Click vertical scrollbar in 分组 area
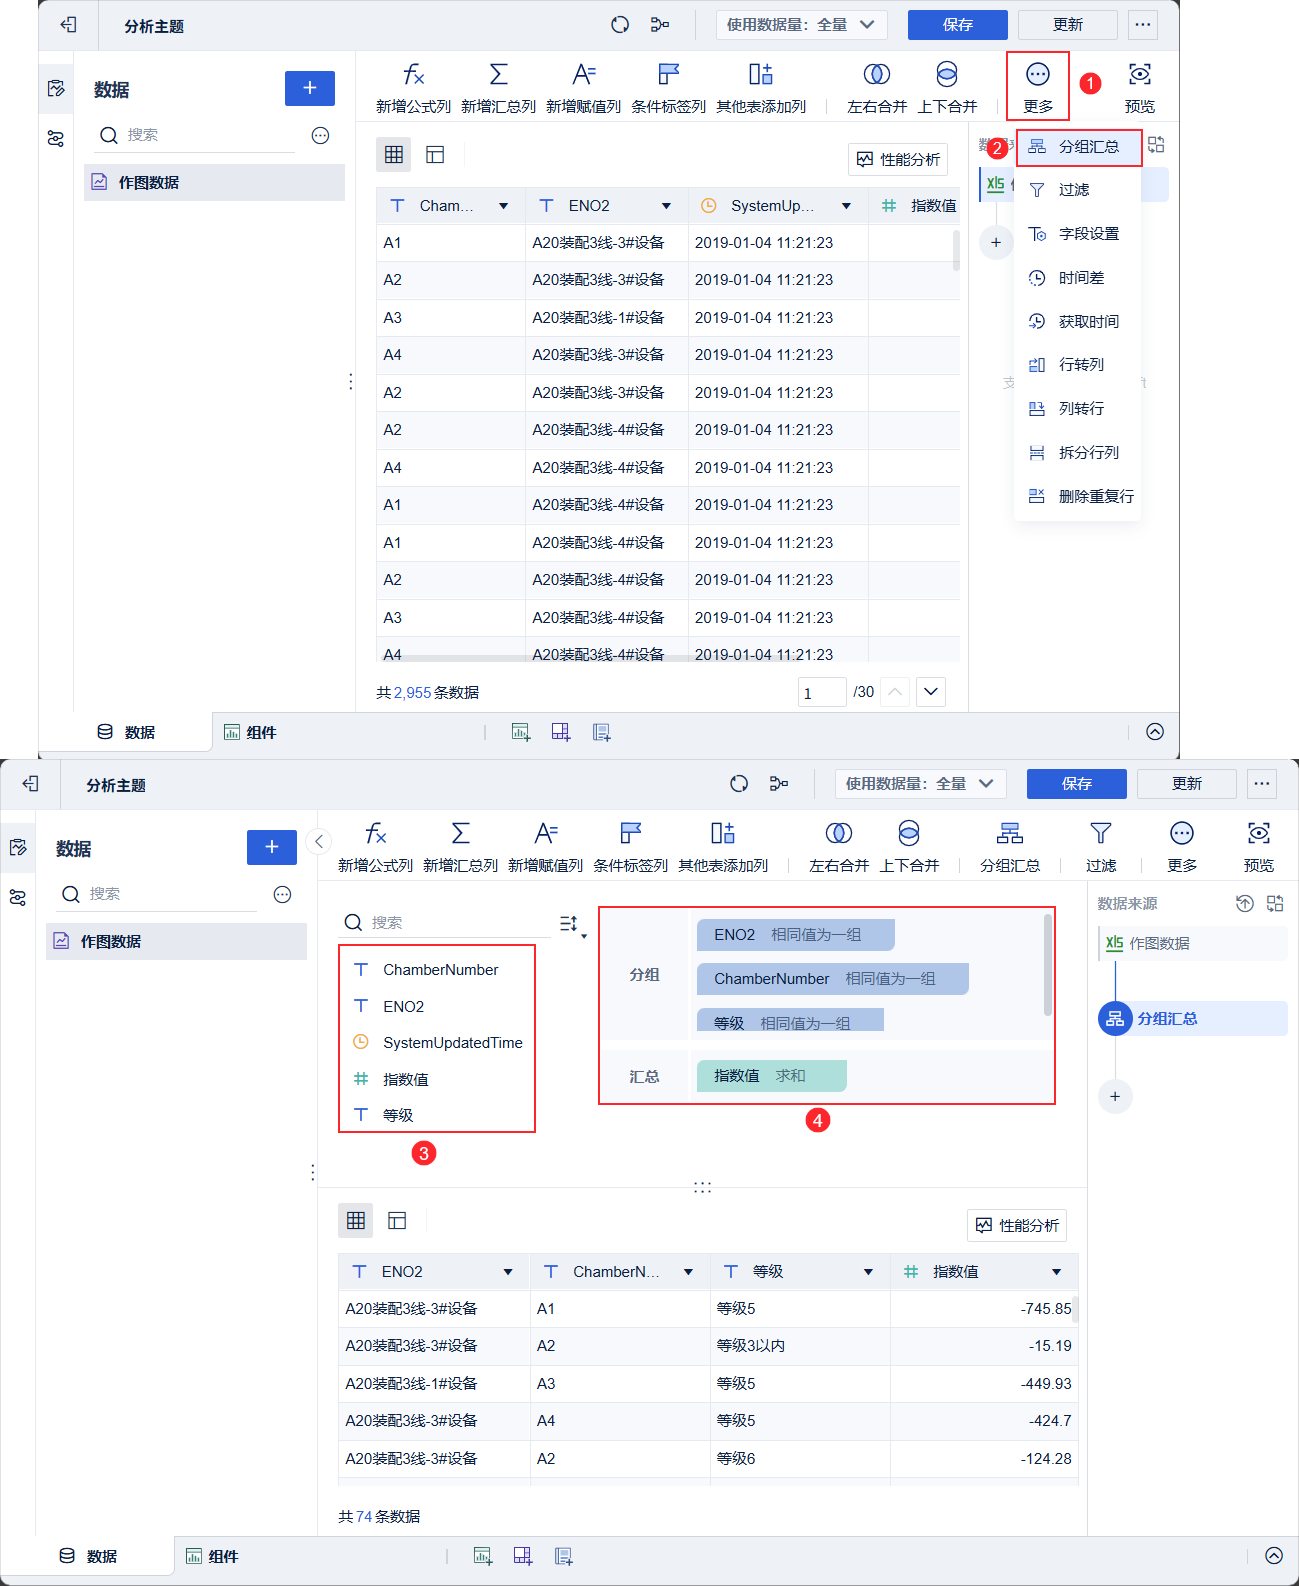This screenshot has width=1299, height=1586. tap(1048, 965)
